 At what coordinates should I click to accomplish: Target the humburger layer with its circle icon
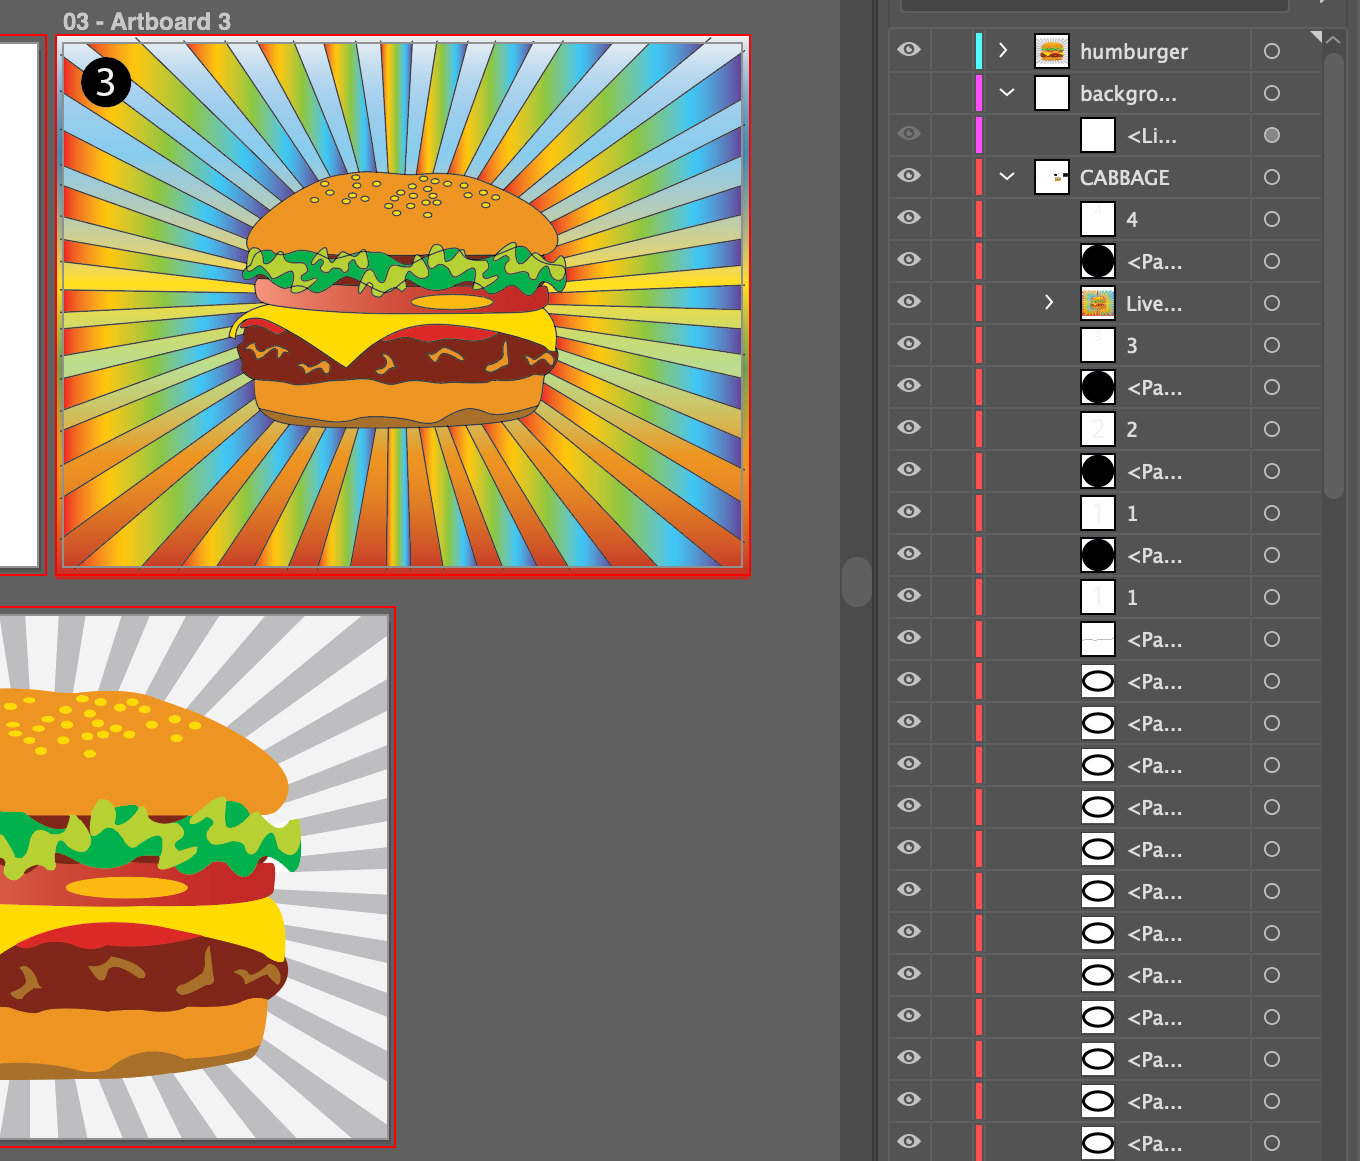tap(1272, 51)
